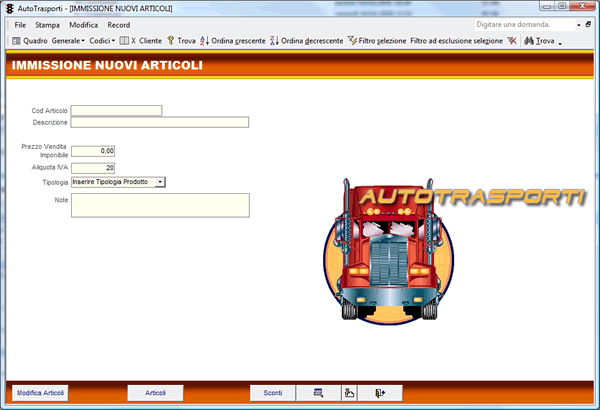This screenshot has width=600, height=410.
Task: Click the Quadro form icon in toolbar
Action: coord(16,41)
